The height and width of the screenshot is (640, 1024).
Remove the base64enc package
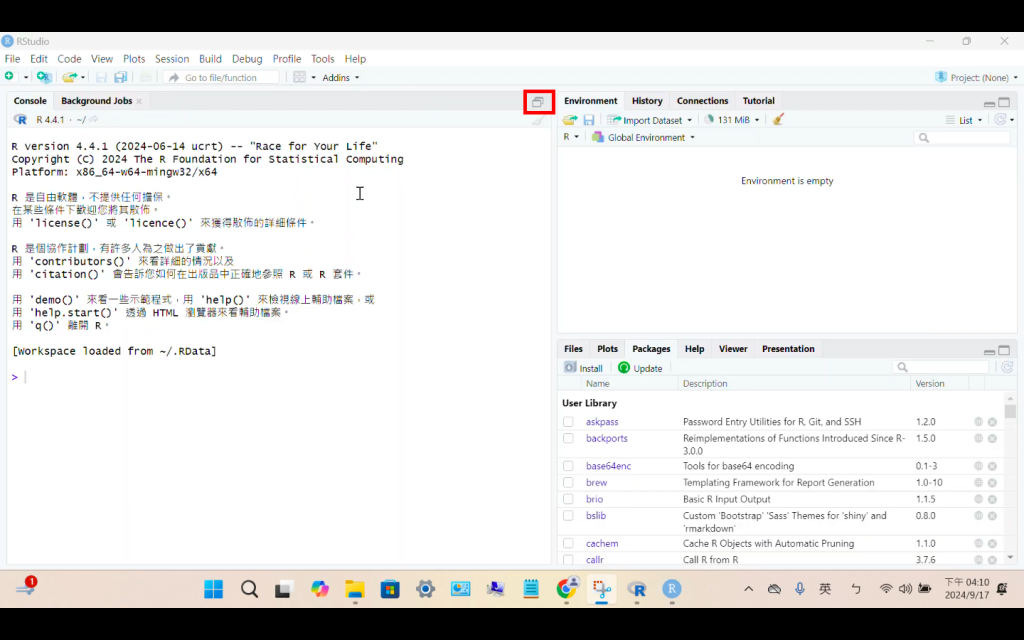(992, 466)
